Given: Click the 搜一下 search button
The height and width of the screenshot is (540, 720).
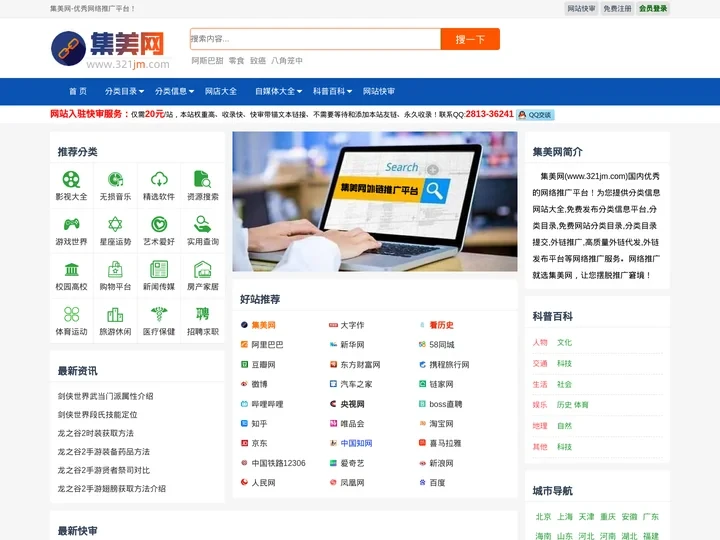Looking at the screenshot, I should click(470, 39).
